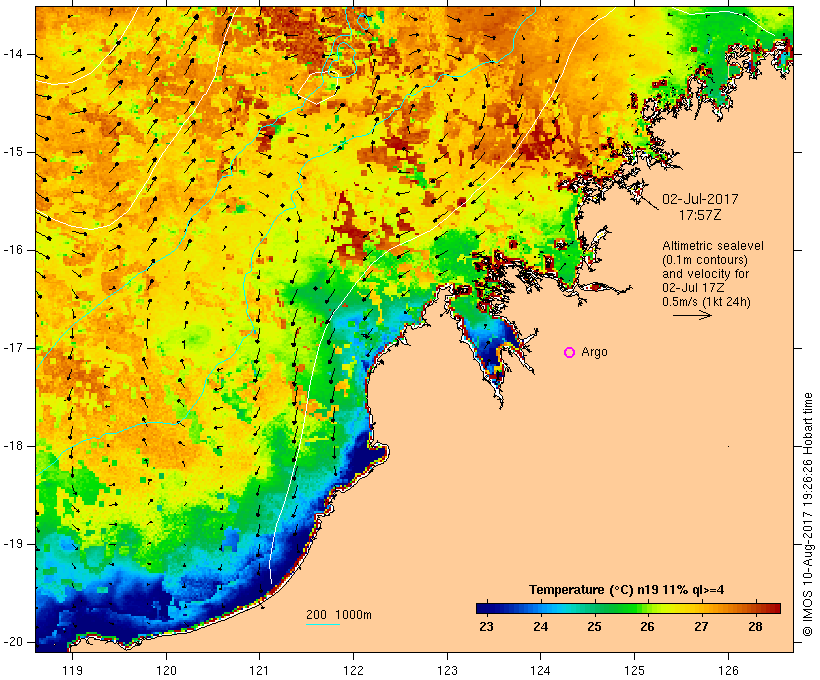The height and width of the screenshot is (680, 820).
Task: Click latitude axis label '-18'
Action: (x=13, y=446)
